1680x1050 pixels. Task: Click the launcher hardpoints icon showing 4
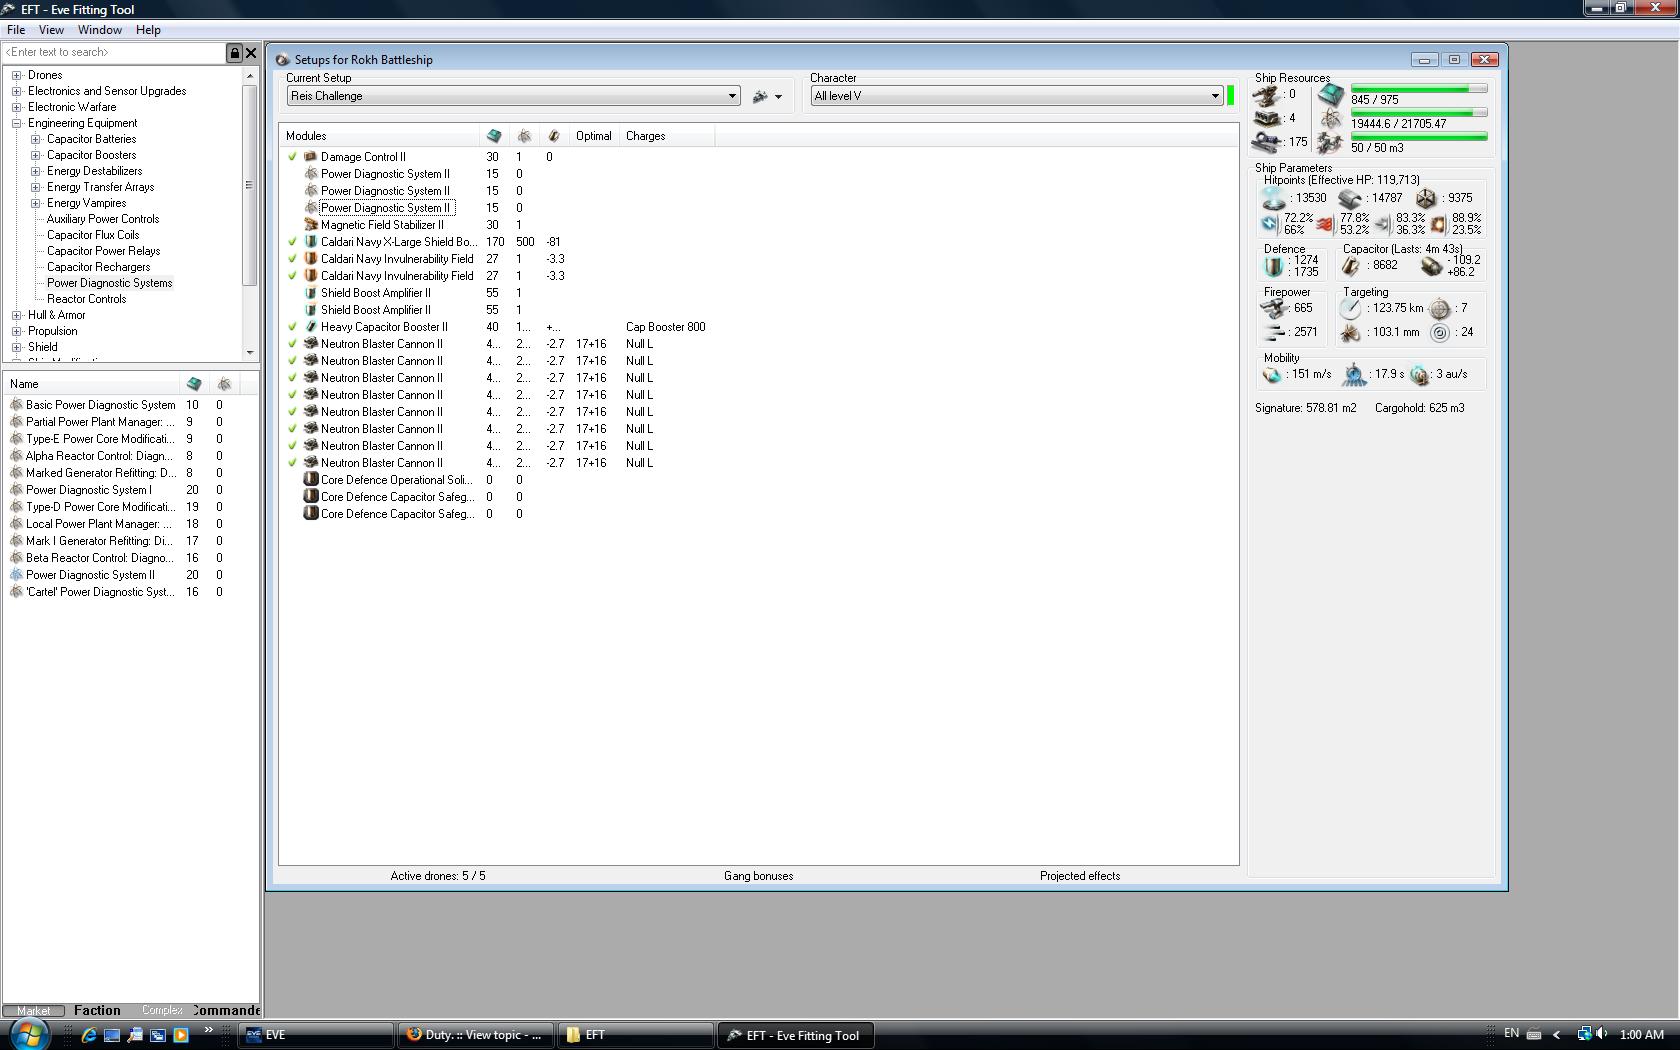tap(1268, 118)
